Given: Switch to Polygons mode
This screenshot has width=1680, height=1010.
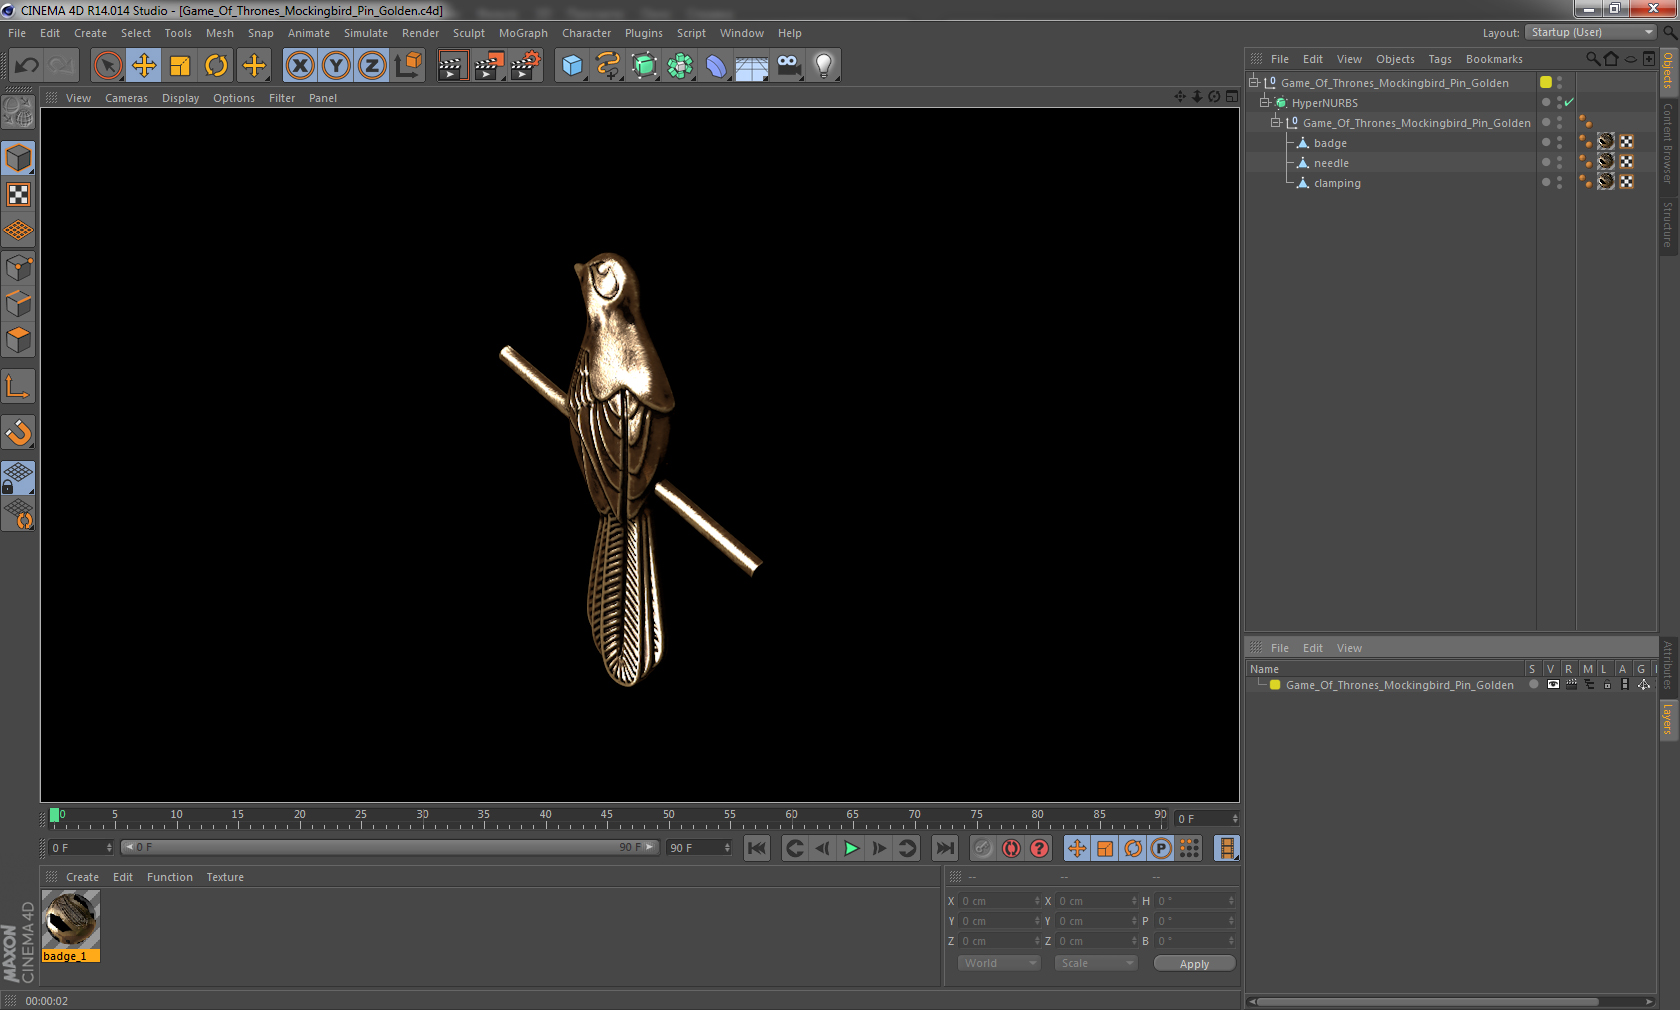Looking at the screenshot, I should pos(18,340).
